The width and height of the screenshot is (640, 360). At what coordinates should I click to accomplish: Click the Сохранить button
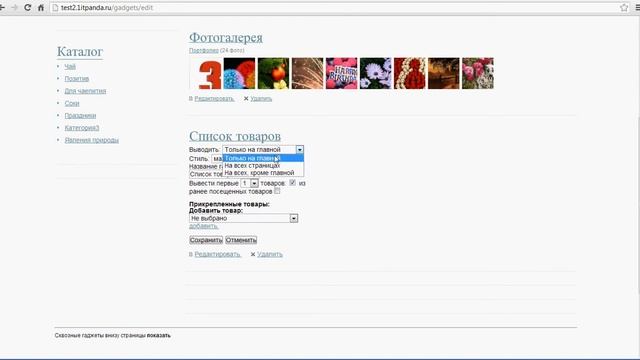206,240
